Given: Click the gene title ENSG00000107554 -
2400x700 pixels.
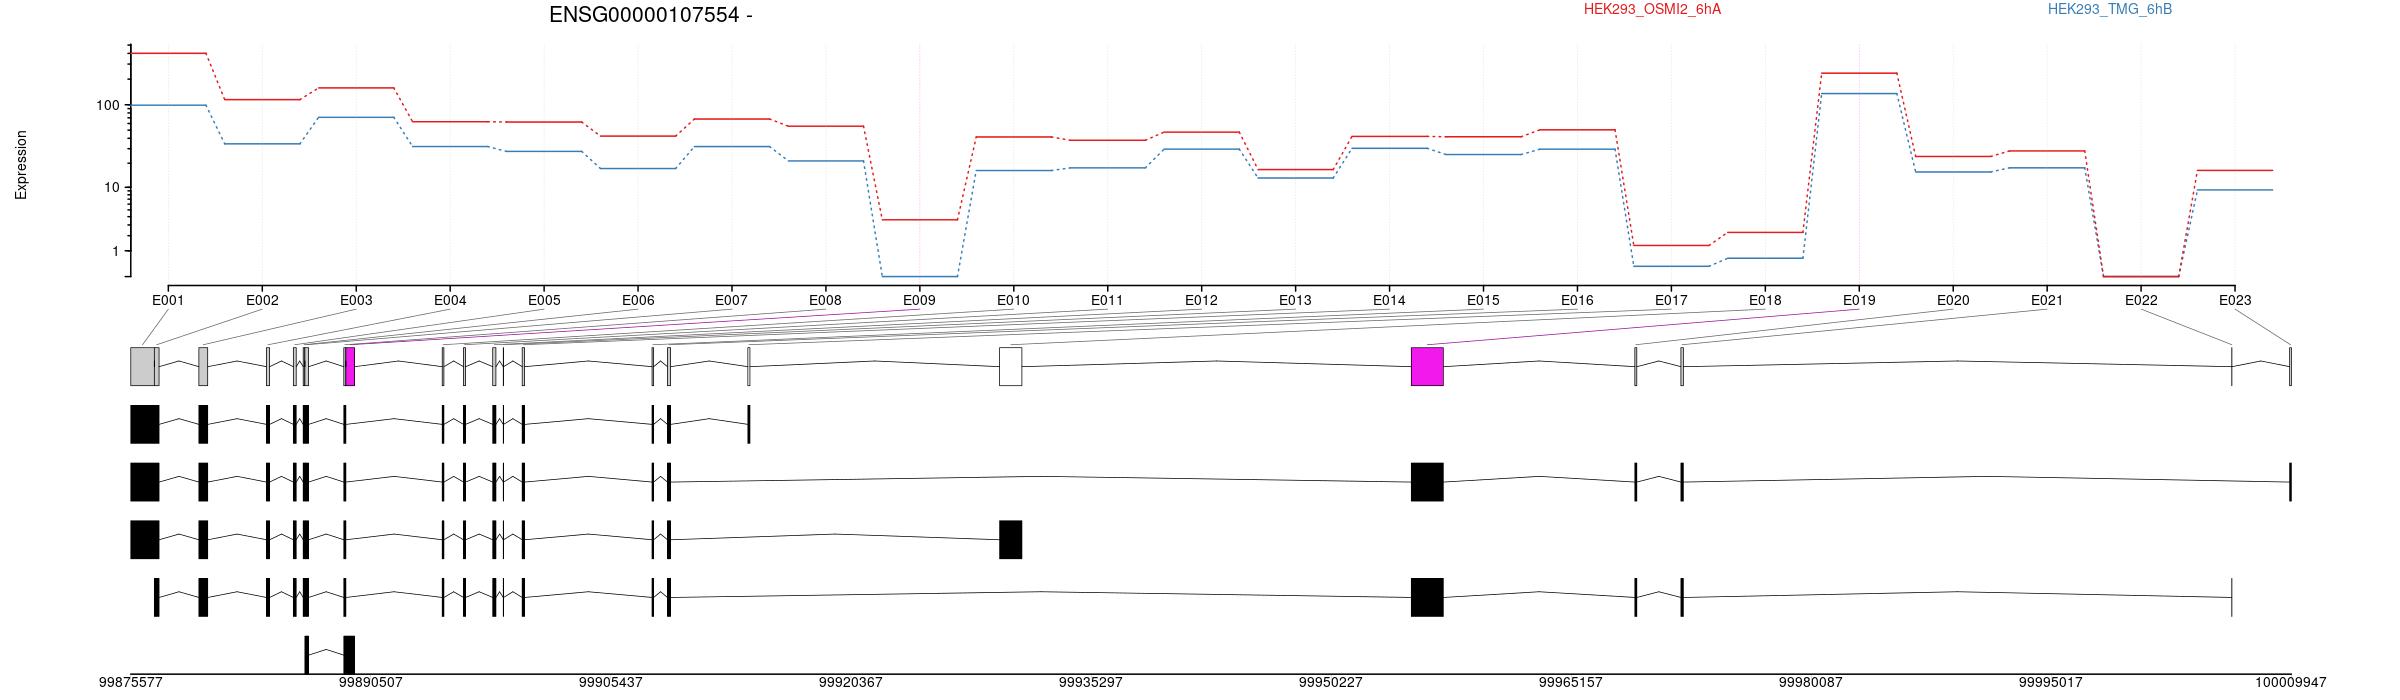Looking at the screenshot, I should (x=651, y=15).
